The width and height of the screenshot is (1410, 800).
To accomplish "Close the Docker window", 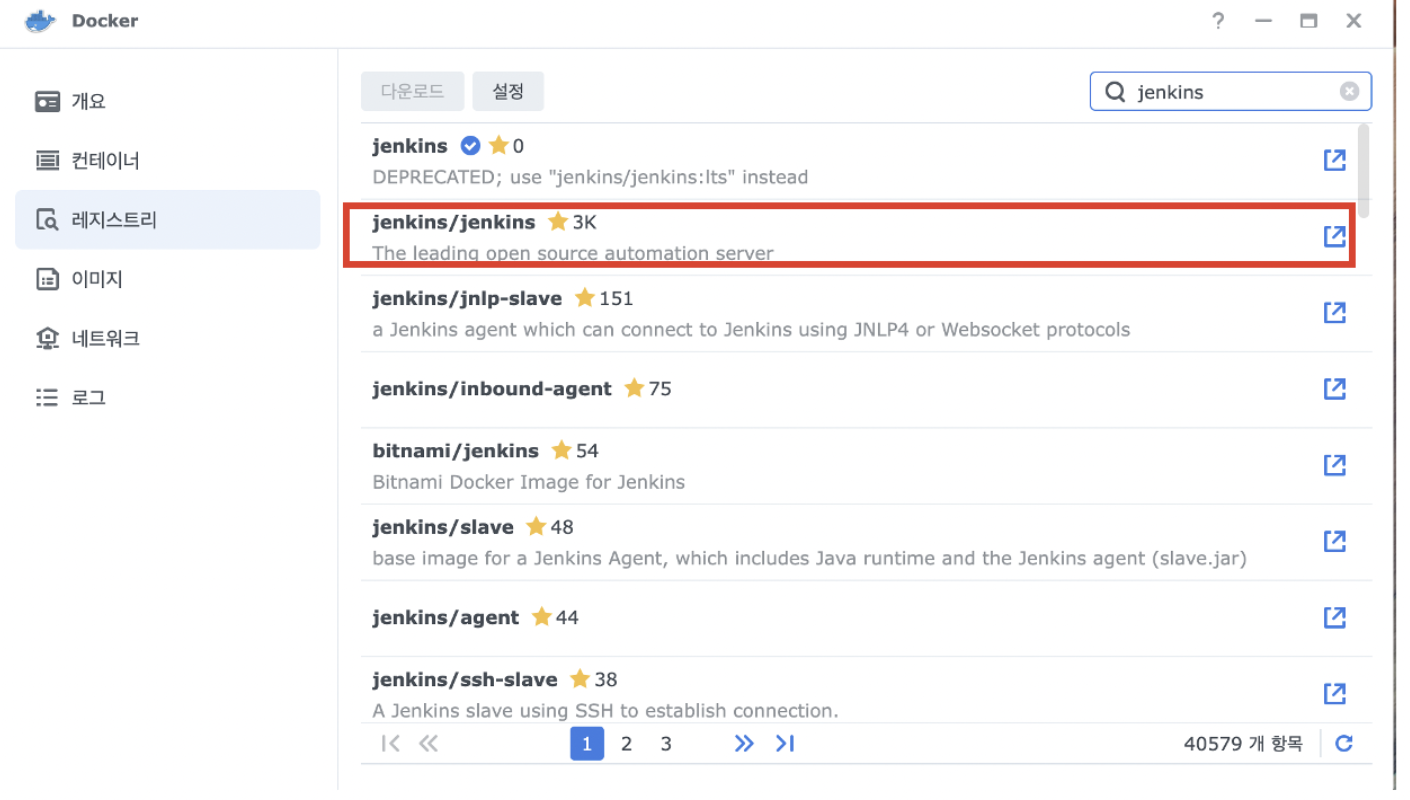I will click(1354, 21).
